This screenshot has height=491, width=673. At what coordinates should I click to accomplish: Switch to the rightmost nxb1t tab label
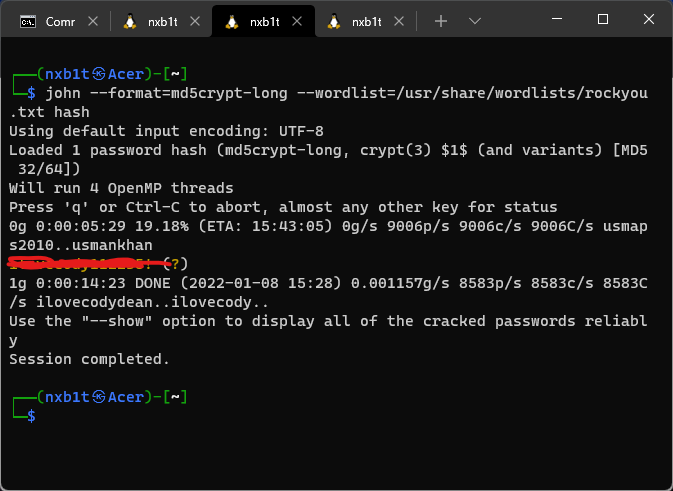368,21
